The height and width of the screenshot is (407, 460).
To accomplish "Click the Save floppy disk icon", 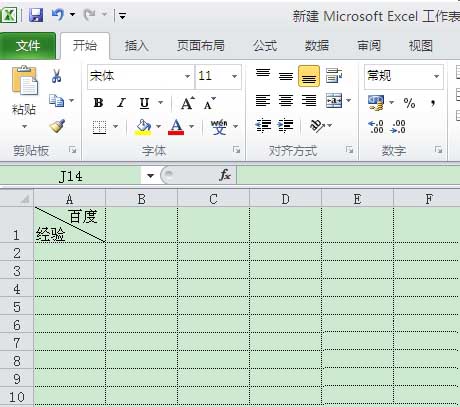I will tap(36, 15).
